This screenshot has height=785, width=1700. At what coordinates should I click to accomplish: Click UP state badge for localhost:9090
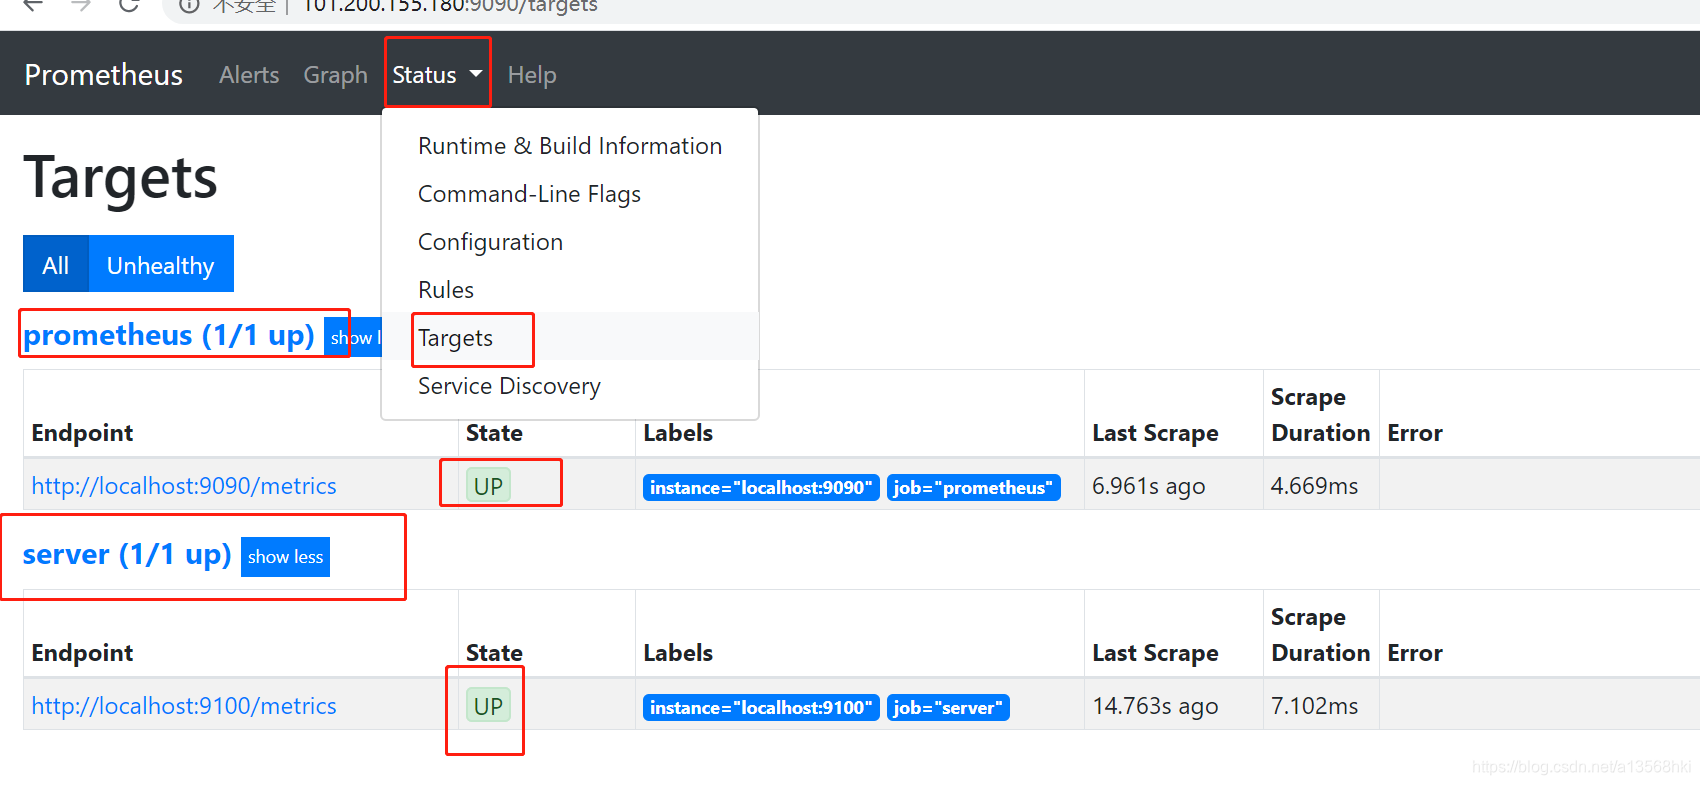click(x=488, y=486)
